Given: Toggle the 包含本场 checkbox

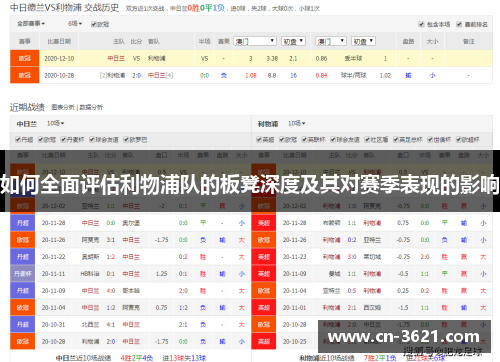Looking at the screenshot, I should point(421,24).
